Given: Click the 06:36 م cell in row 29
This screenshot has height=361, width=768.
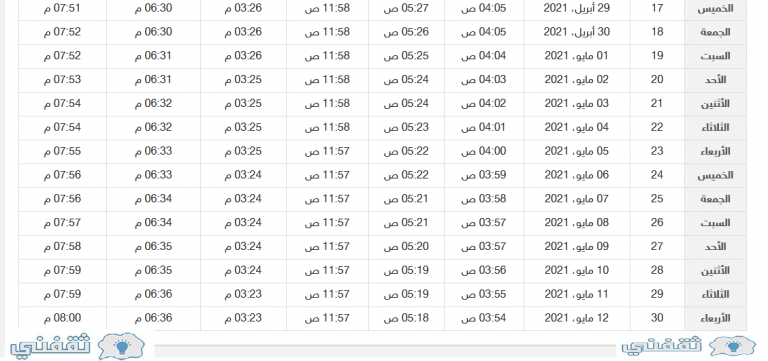Looking at the screenshot, I should [153, 294].
